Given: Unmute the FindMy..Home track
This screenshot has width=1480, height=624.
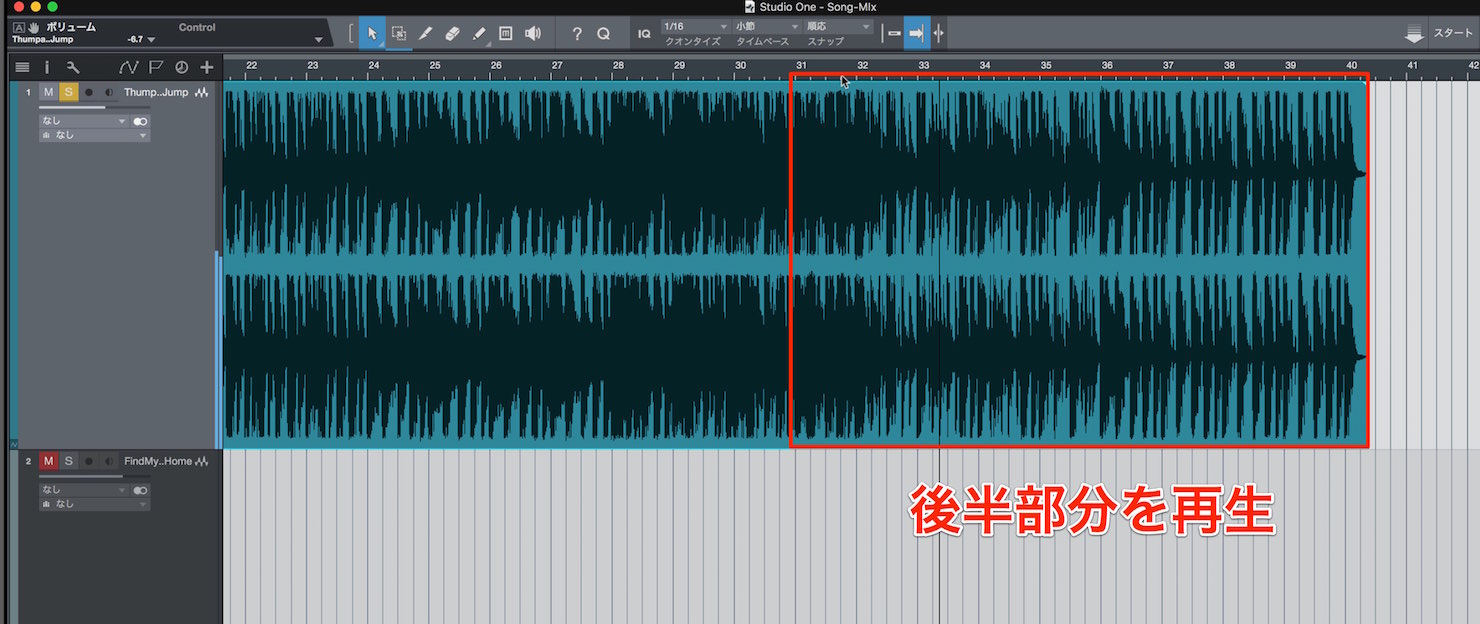Looking at the screenshot, I should coord(48,462).
